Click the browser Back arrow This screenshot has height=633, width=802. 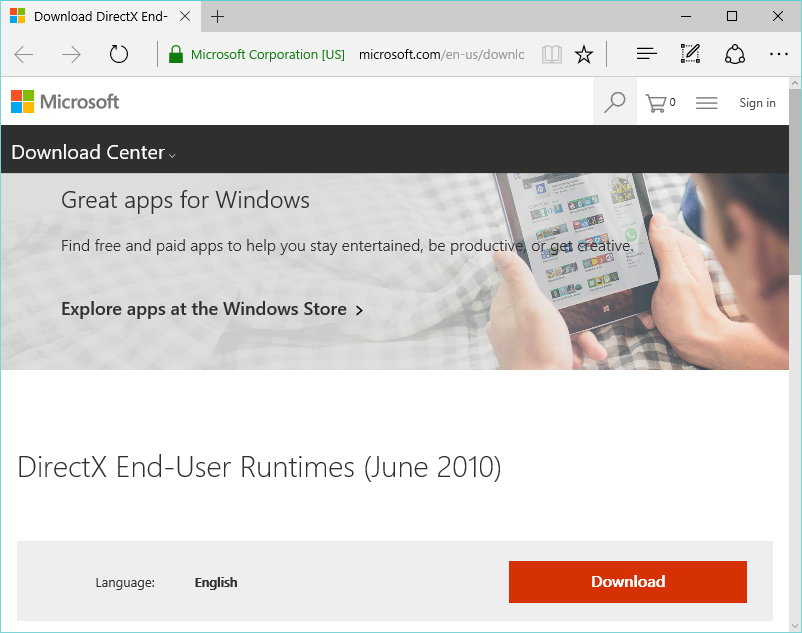[24, 54]
